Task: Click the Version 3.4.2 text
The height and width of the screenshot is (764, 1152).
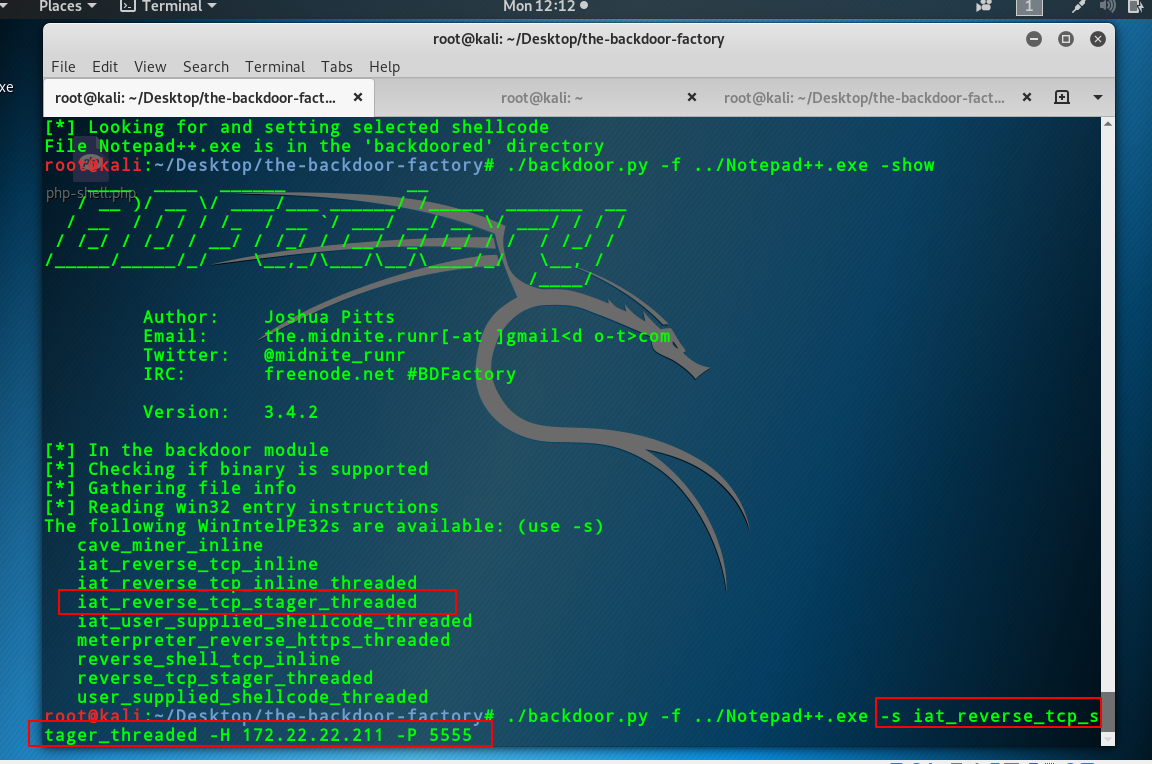Action: [x=231, y=412]
